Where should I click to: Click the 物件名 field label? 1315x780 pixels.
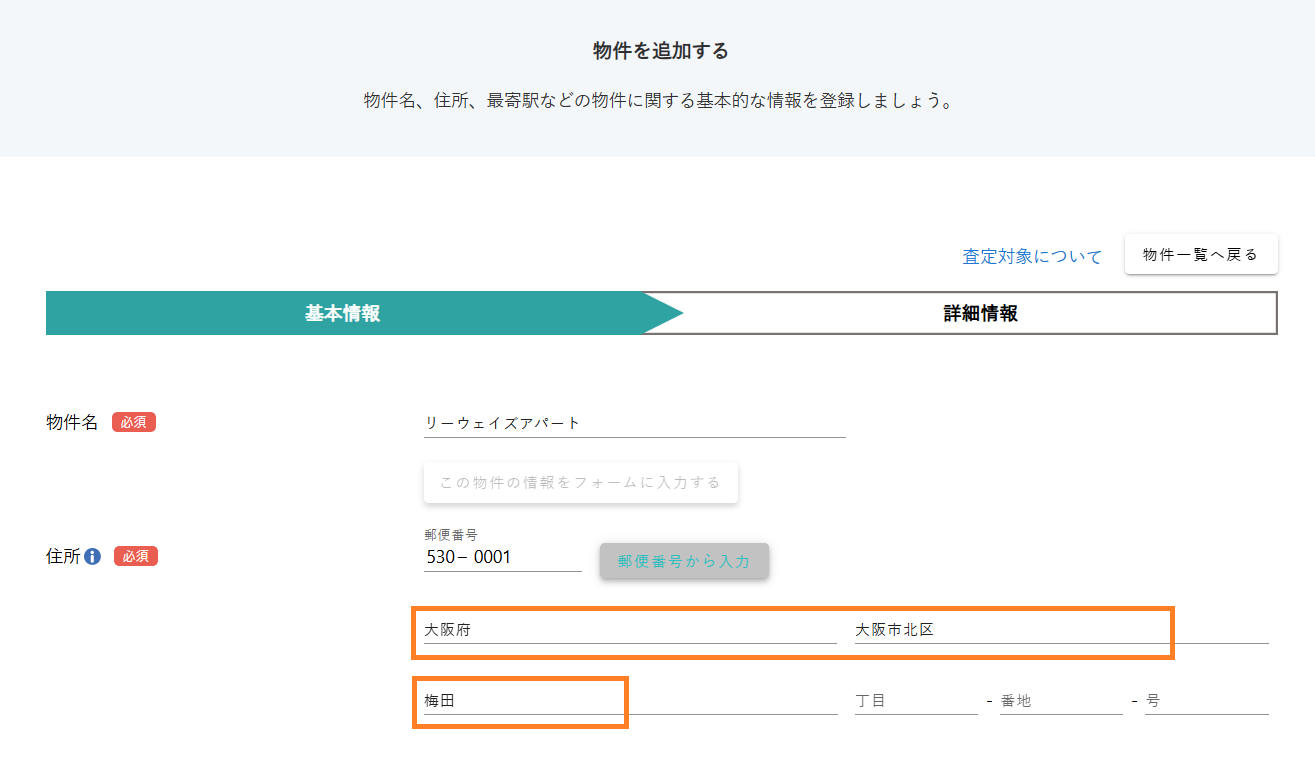(x=72, y=422)
